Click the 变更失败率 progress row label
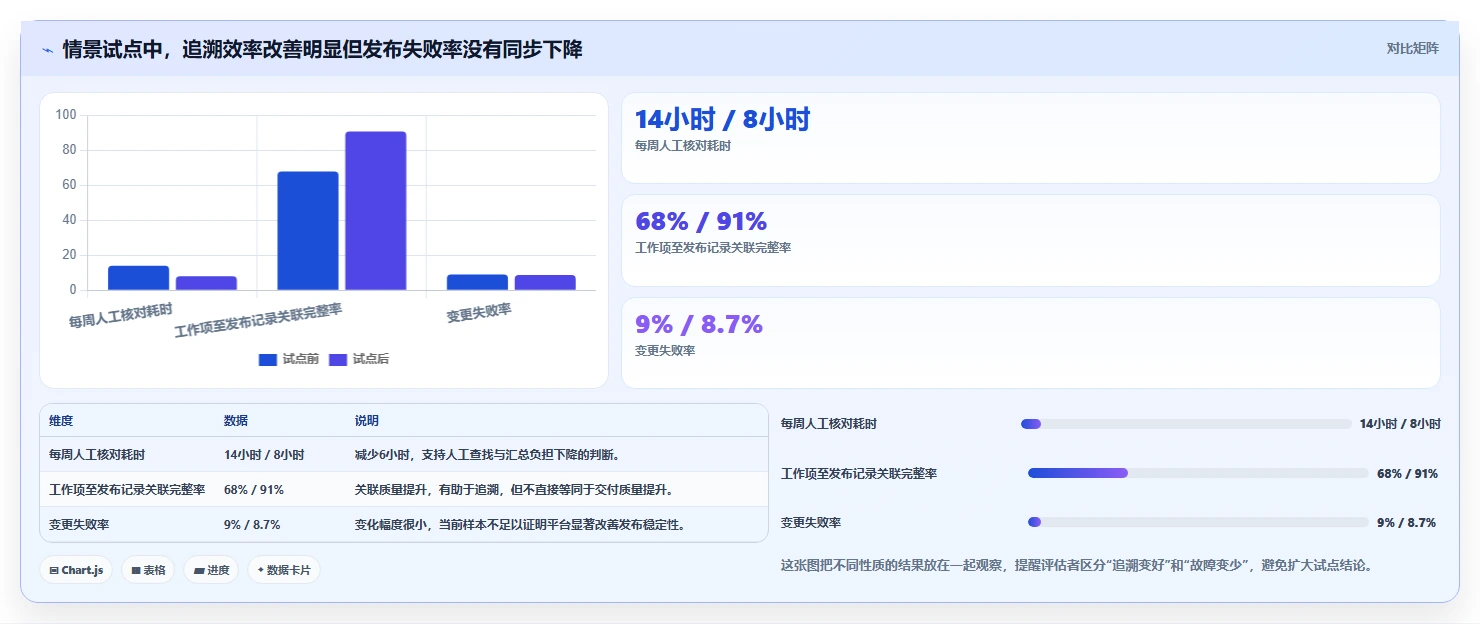The image size is (1480, 624). click(x=811, y=523)
